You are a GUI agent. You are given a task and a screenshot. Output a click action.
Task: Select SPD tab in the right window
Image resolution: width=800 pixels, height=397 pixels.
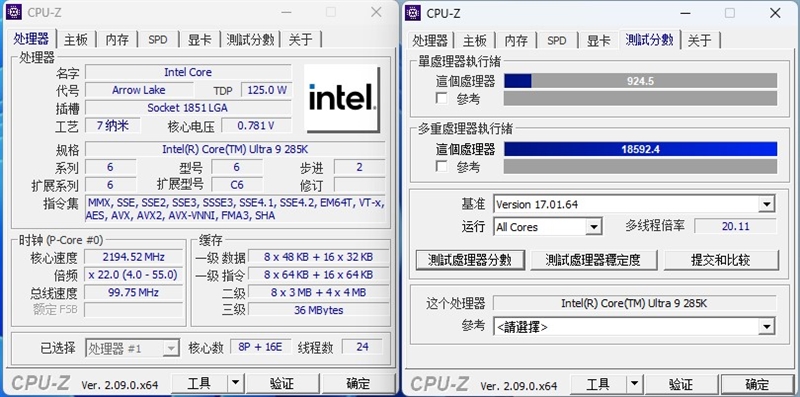[557, 40]
